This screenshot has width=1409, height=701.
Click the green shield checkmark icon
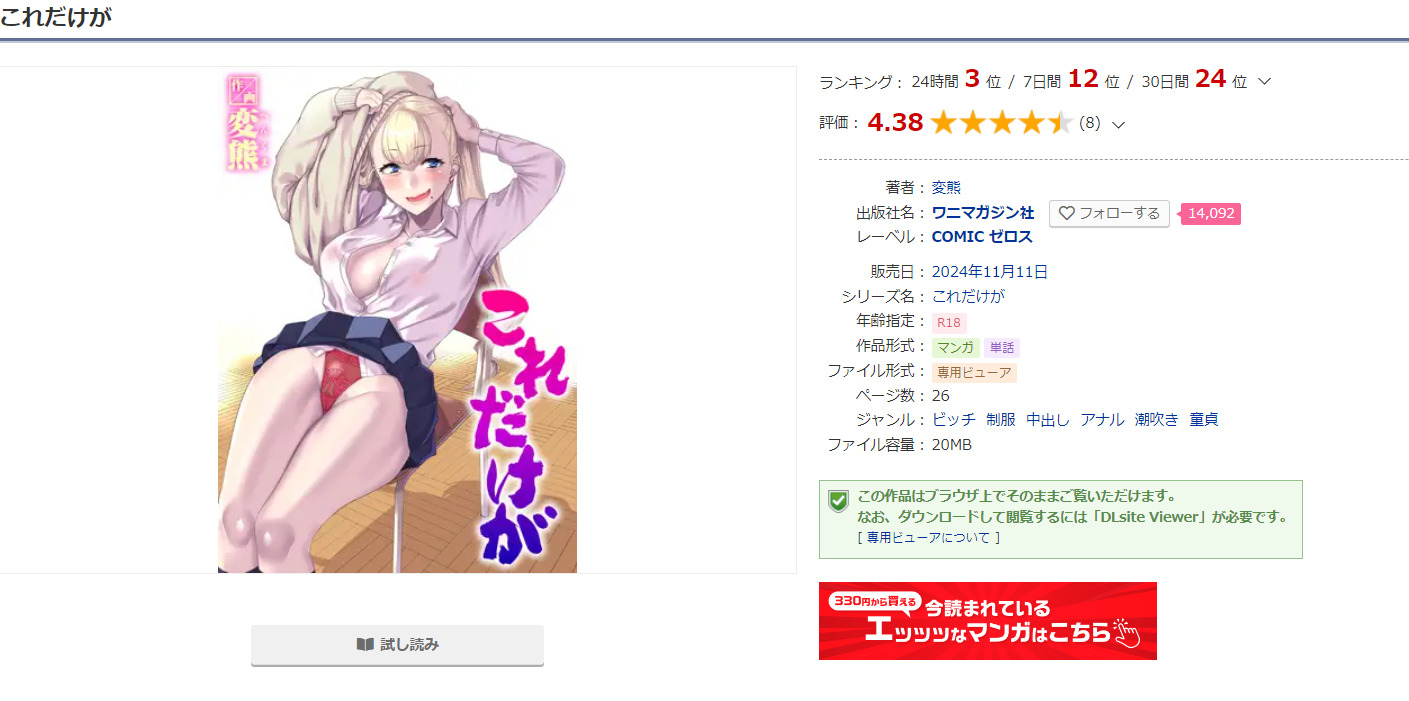[839, 501]
